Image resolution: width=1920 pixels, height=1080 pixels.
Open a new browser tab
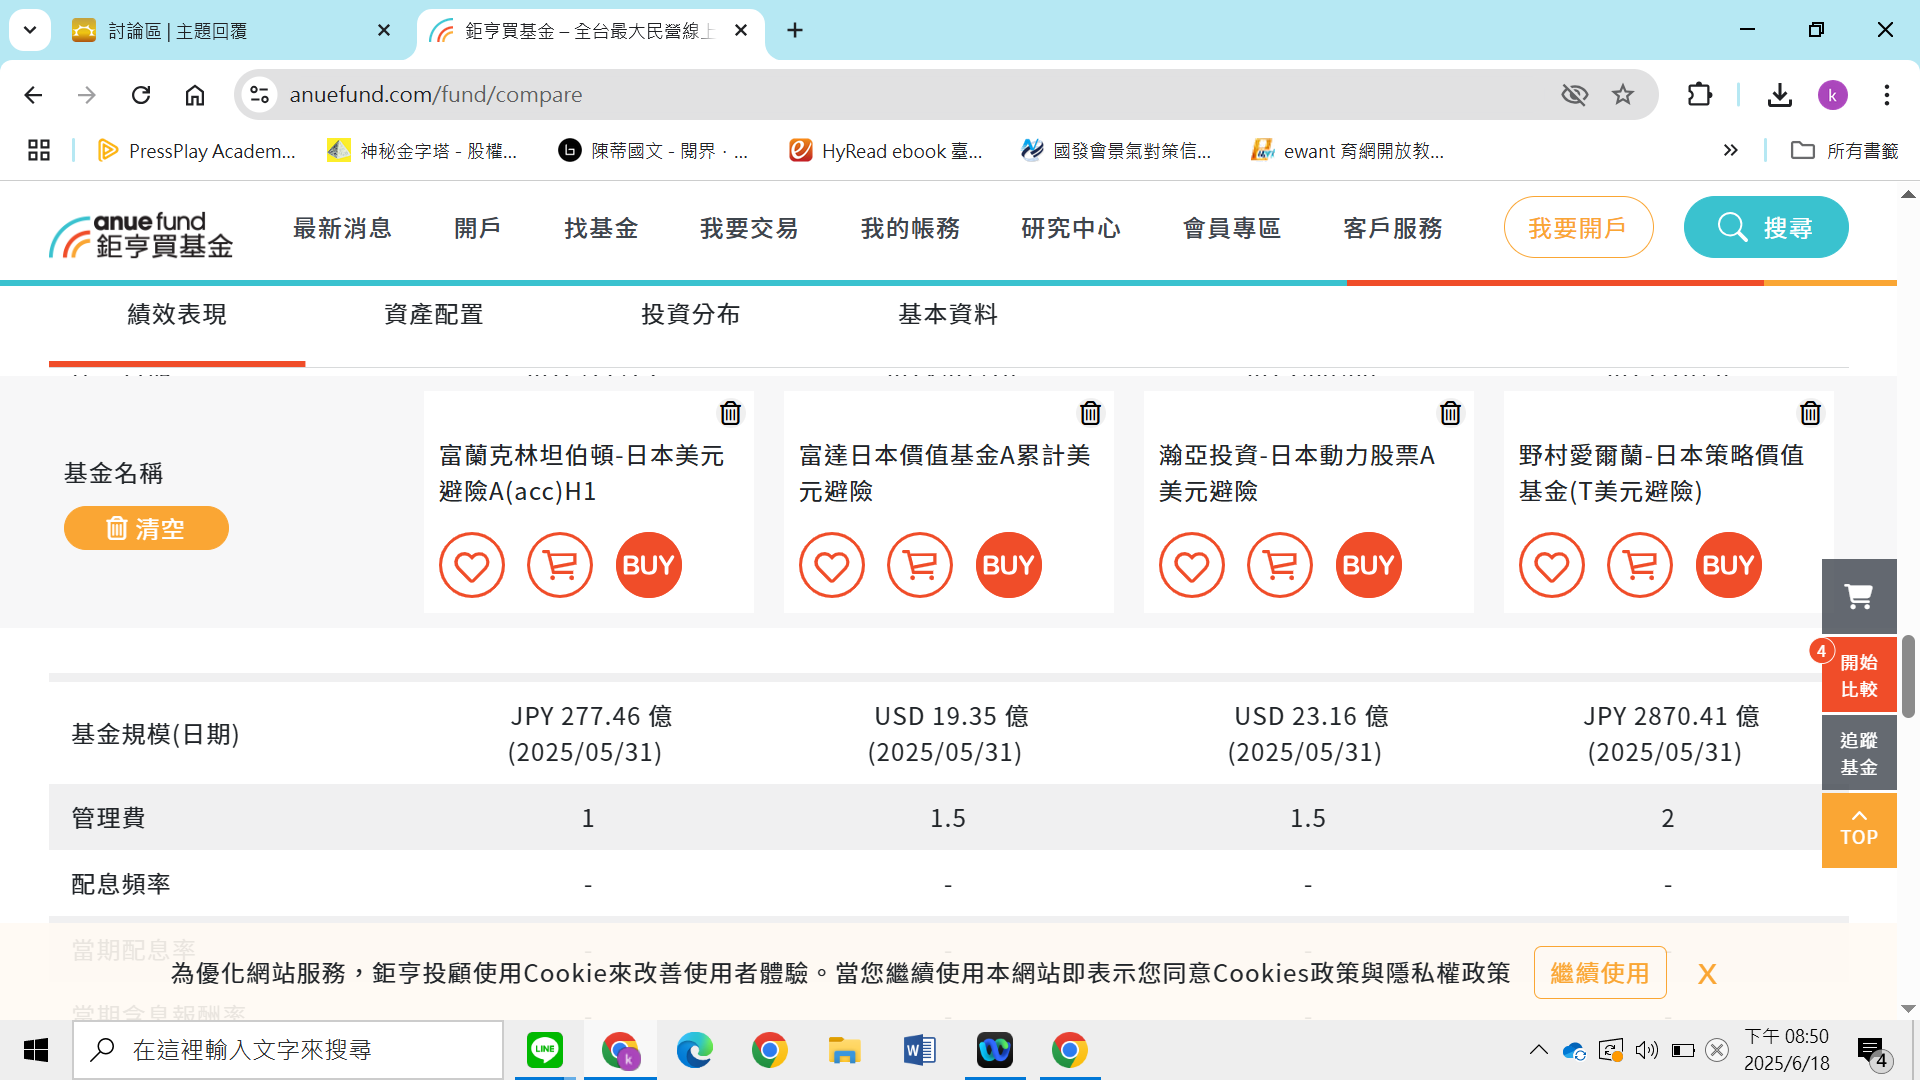click(x=795, y=31)
